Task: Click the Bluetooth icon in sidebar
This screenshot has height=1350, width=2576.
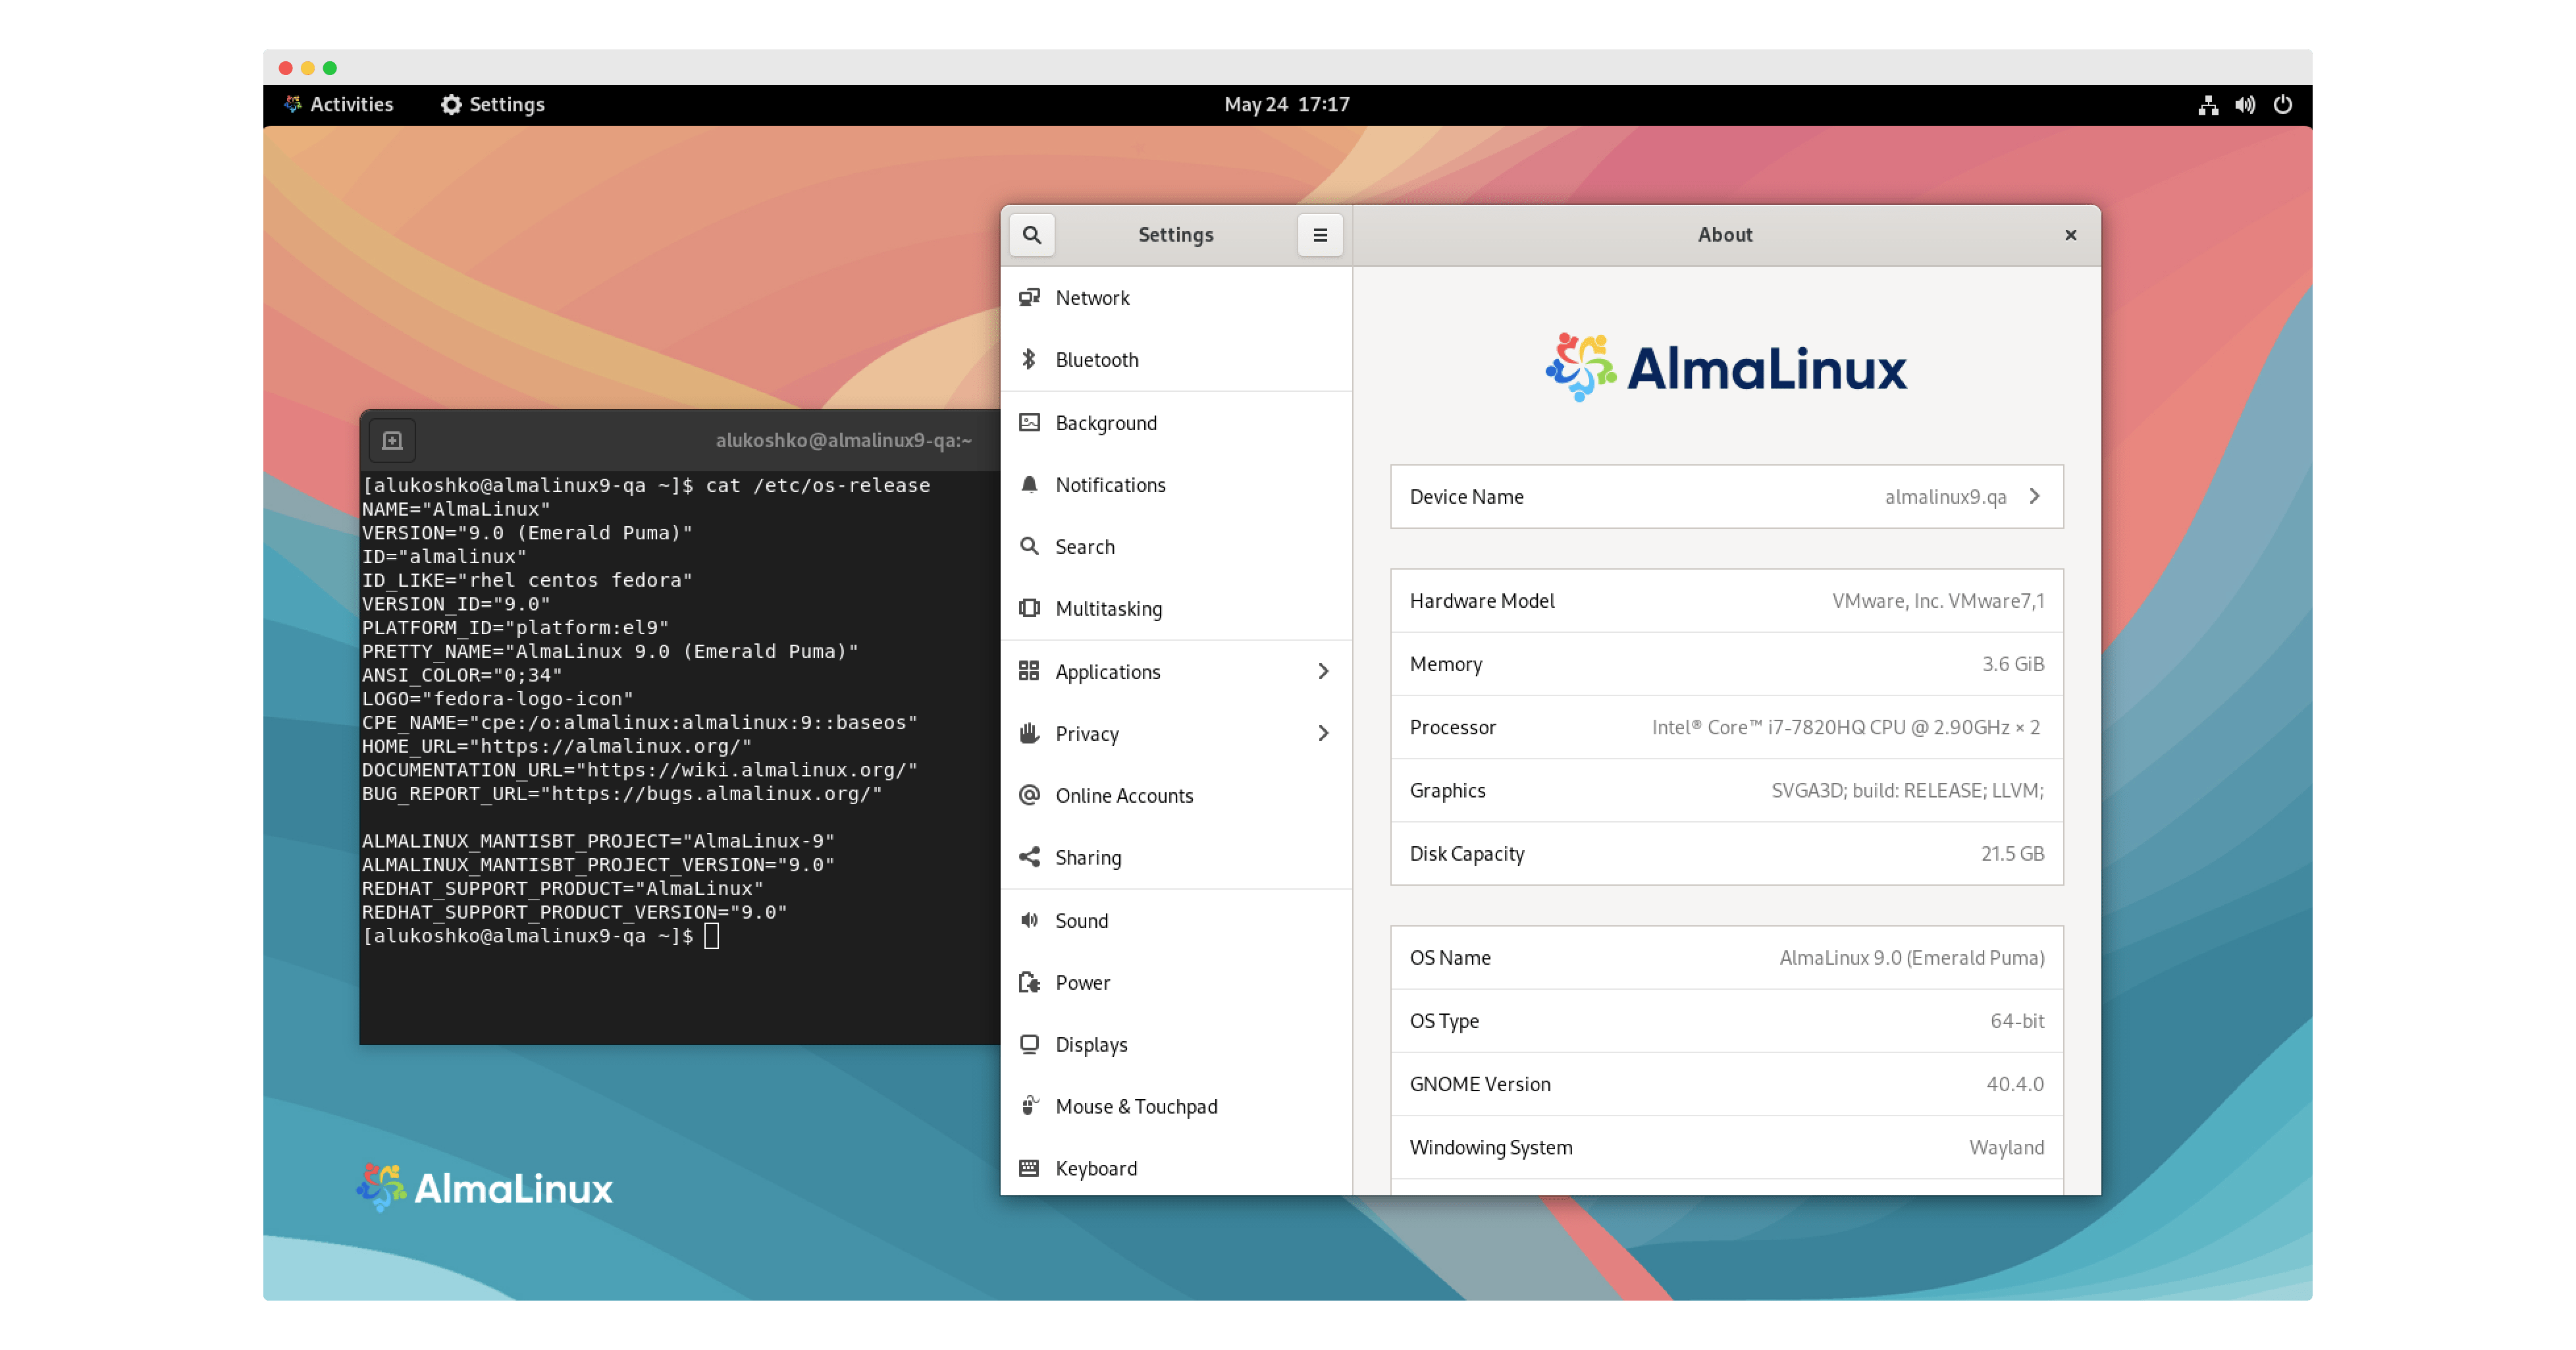Action: [x=1029, y=359]
